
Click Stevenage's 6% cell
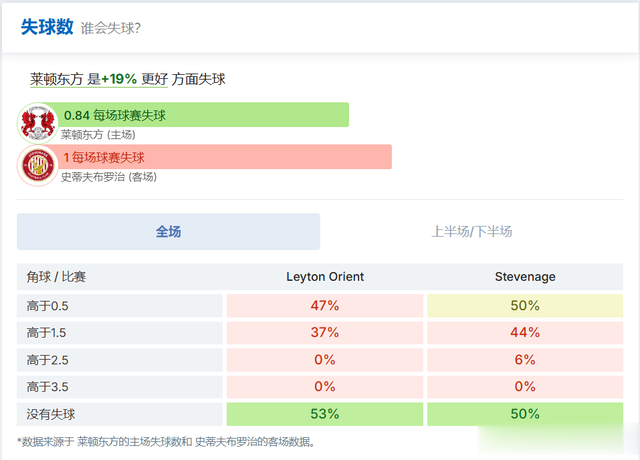[x=525, y=359]
